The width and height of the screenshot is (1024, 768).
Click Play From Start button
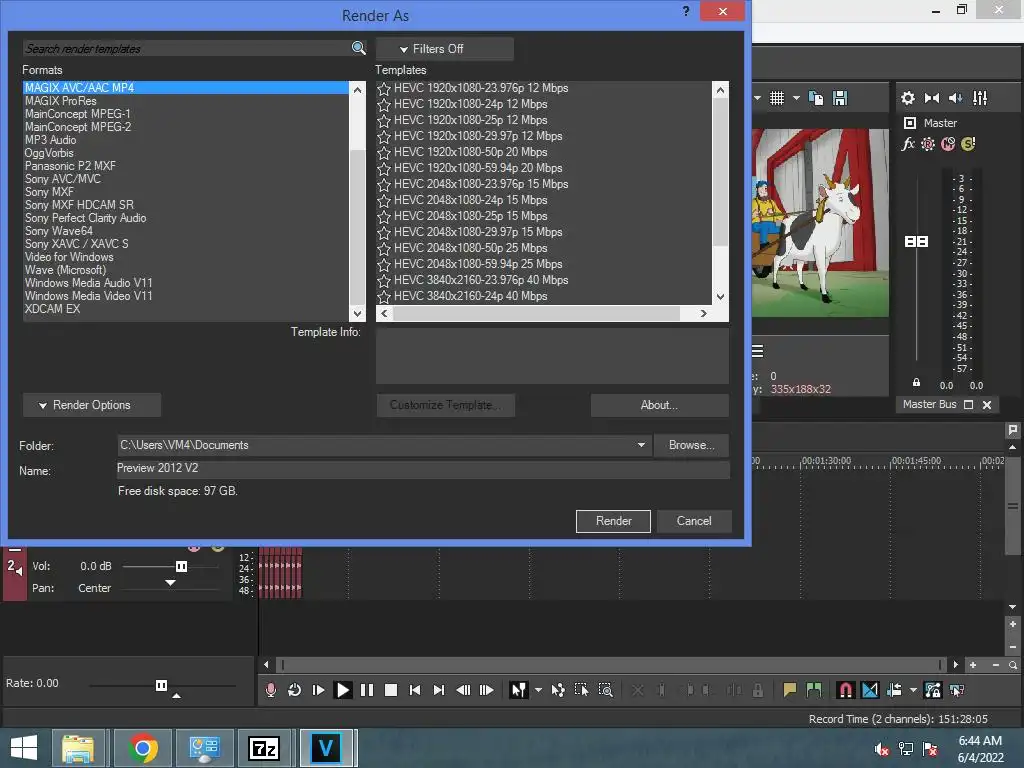pyautogui.click(x=318, y=690)
